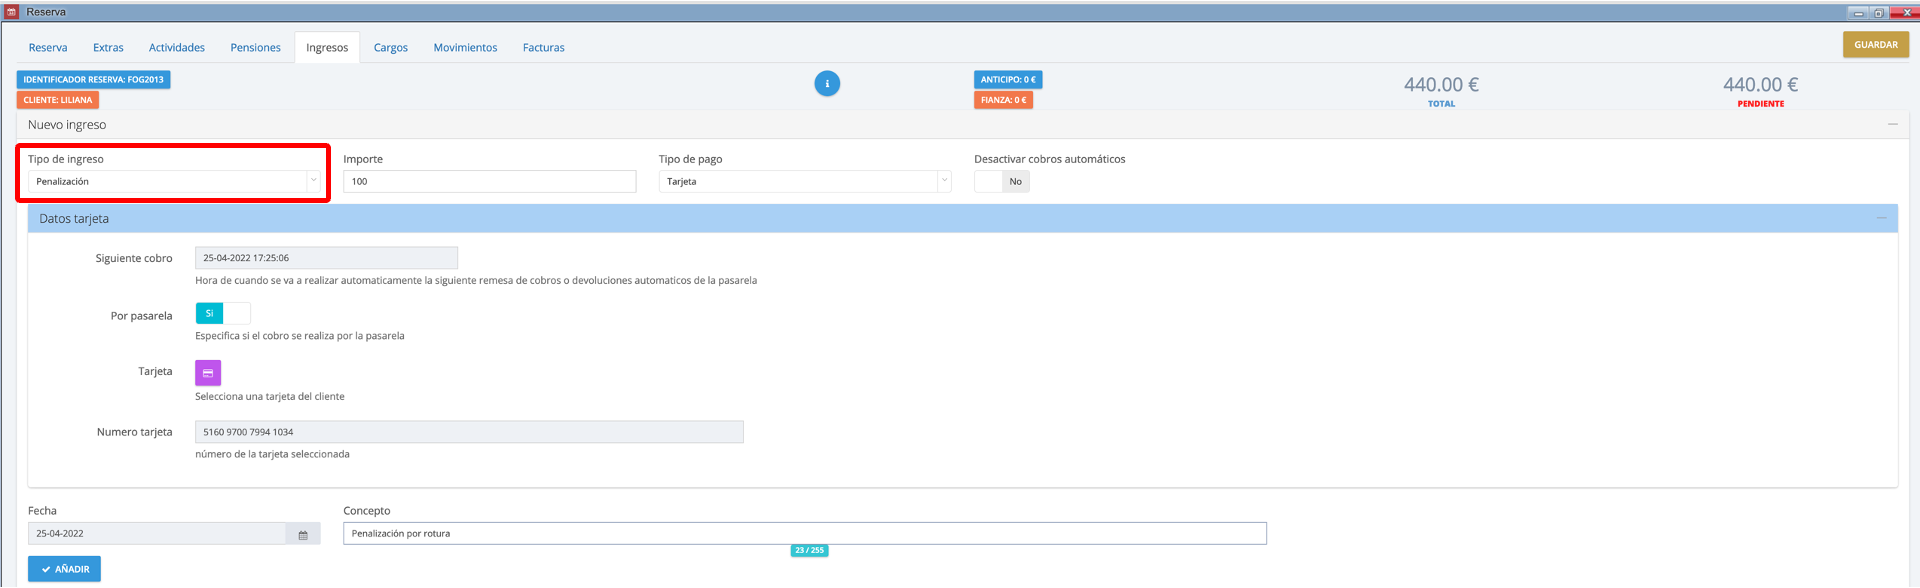Screen dimensions: 1920x588
Task: Open the card selector purple icon
Action: click(208, 373)
